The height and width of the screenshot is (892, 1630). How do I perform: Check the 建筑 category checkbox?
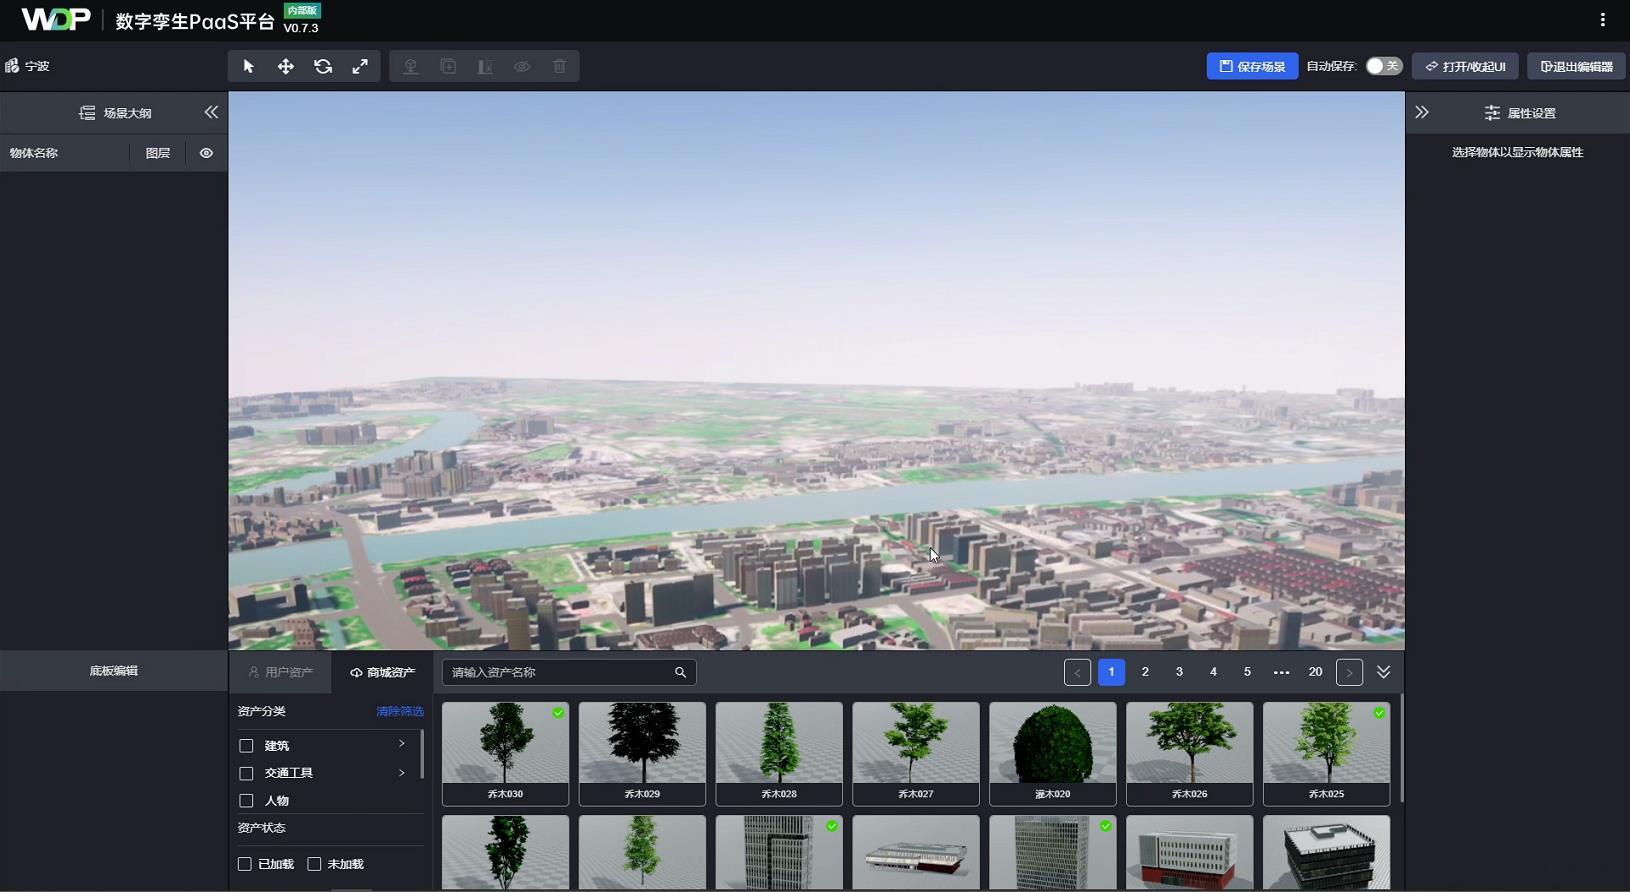[246, 746]
